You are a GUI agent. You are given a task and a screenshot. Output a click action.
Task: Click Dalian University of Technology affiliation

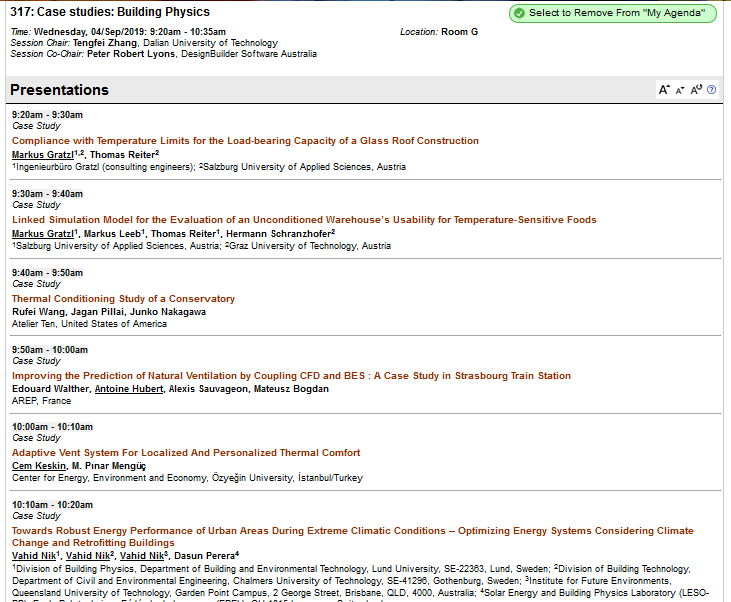point(210,43)
